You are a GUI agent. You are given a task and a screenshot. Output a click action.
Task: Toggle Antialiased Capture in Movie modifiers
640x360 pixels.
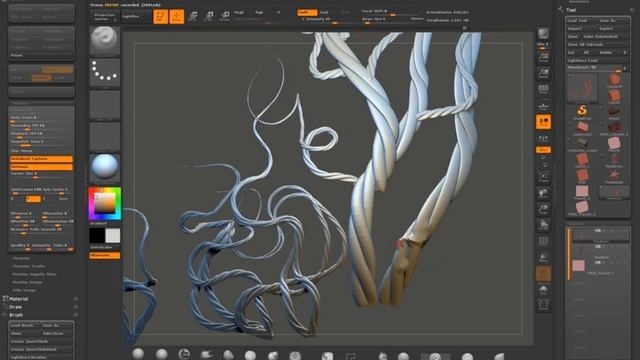click(x=41, y=158)
